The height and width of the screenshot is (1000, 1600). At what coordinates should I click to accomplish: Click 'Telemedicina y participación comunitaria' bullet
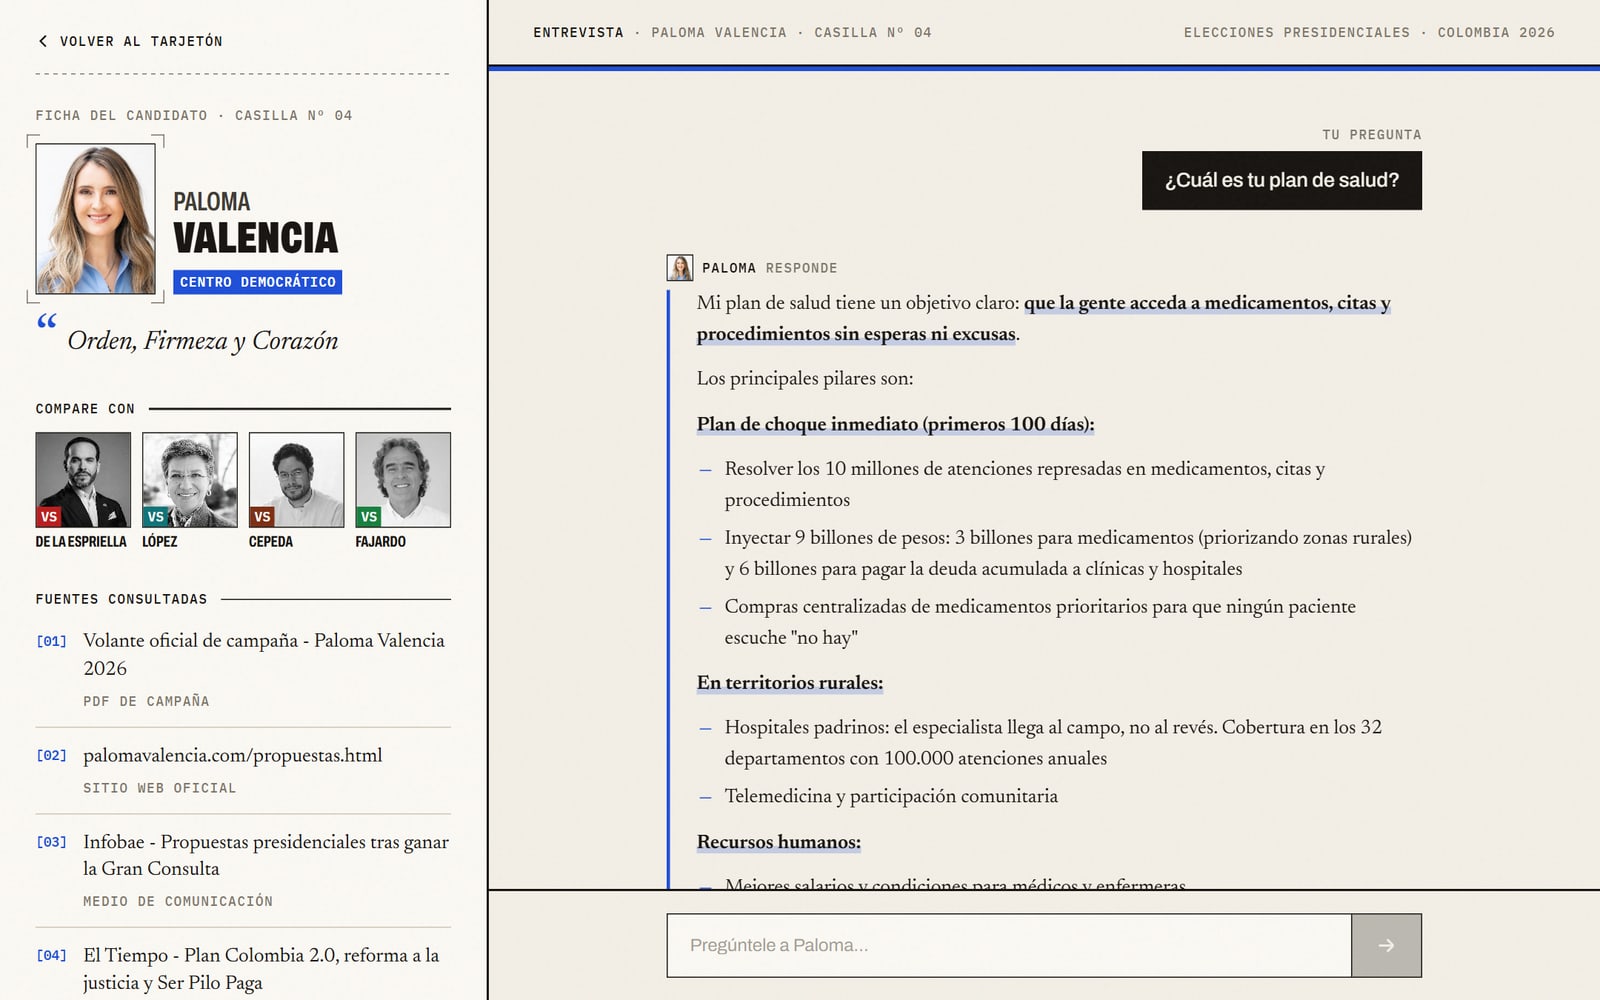891,796
